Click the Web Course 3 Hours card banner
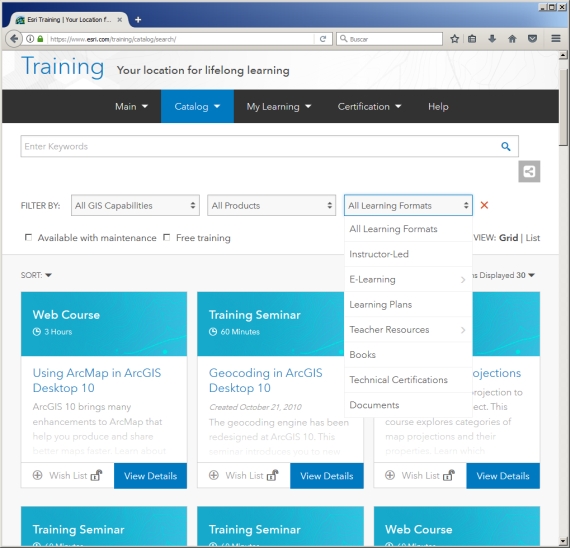Screen dimensions: 570x548 pos(104,324)
